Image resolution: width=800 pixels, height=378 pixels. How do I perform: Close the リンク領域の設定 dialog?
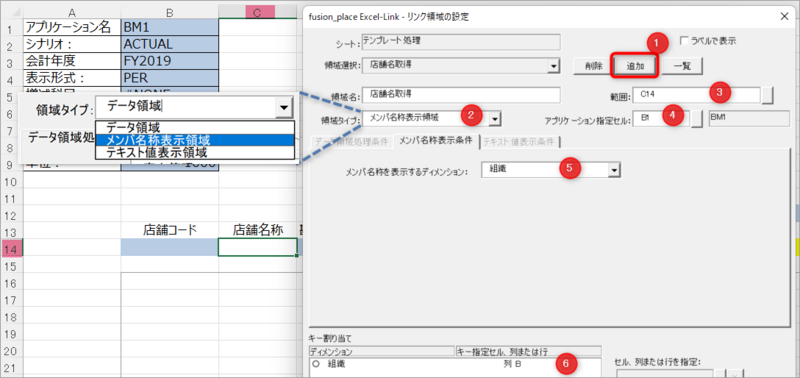point(784,17)
